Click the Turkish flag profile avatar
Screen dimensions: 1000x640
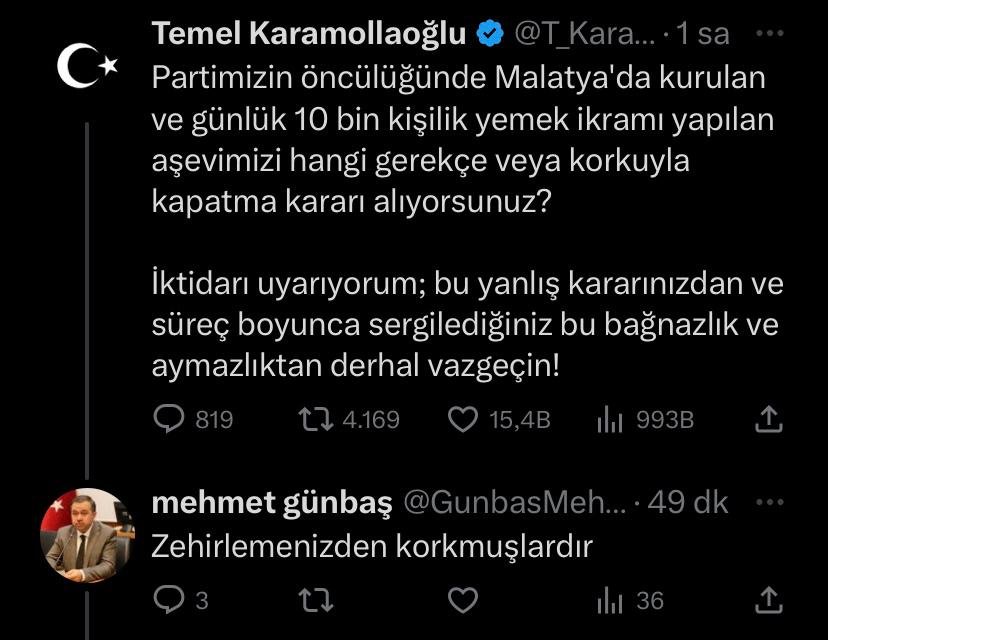pos(87,67)
